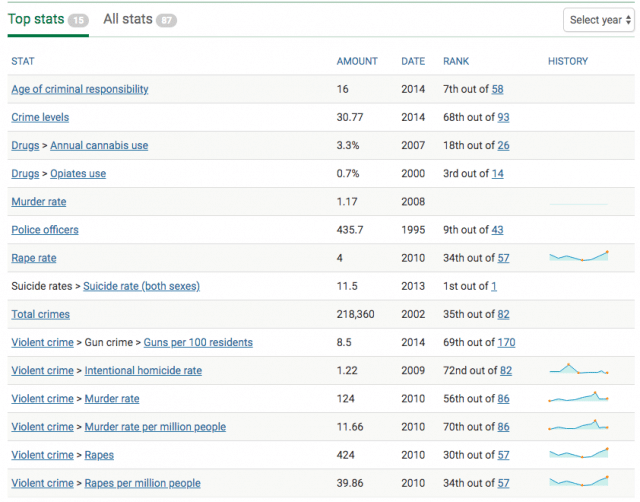Open Age of criminal responsibility link
The image size is (640, 502).
[x=80, y=89]
